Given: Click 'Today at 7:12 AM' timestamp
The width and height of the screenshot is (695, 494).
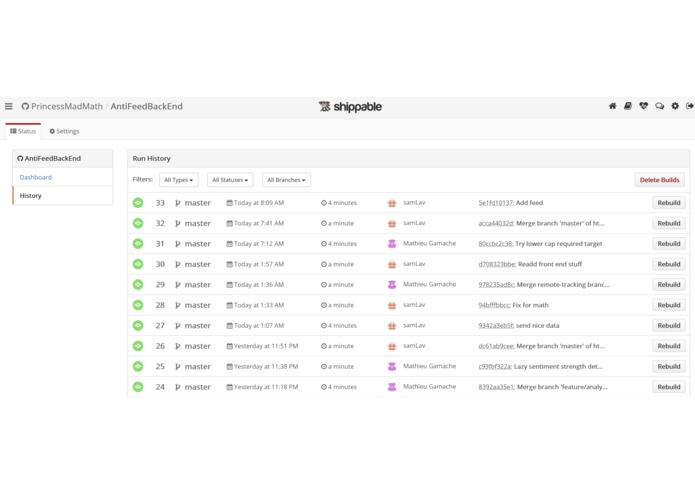Looking at the screenshot, I should [259, 244].
